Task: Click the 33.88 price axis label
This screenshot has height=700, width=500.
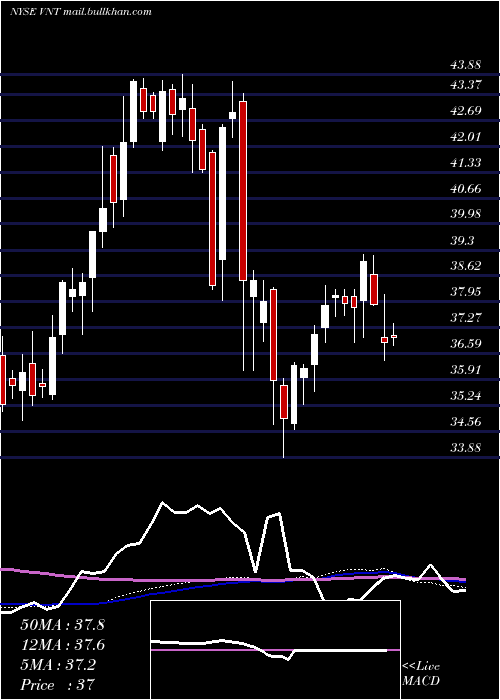Action: click(466, 447)
